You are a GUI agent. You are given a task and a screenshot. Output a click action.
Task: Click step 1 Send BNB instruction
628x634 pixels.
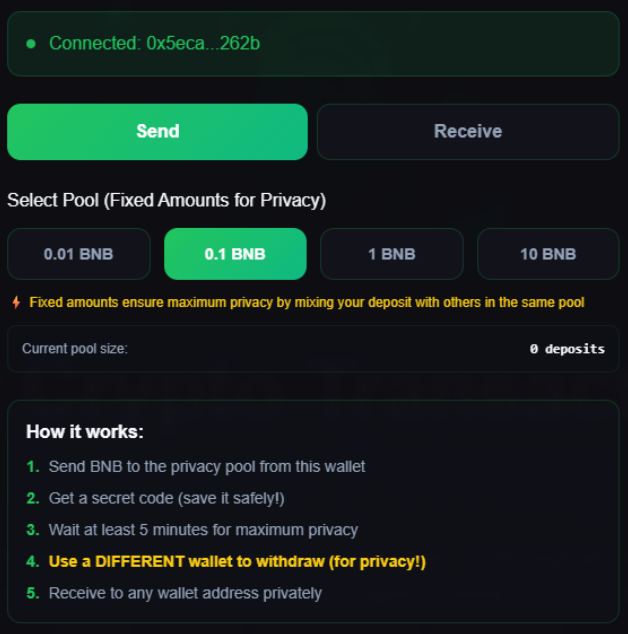(207, 466)
